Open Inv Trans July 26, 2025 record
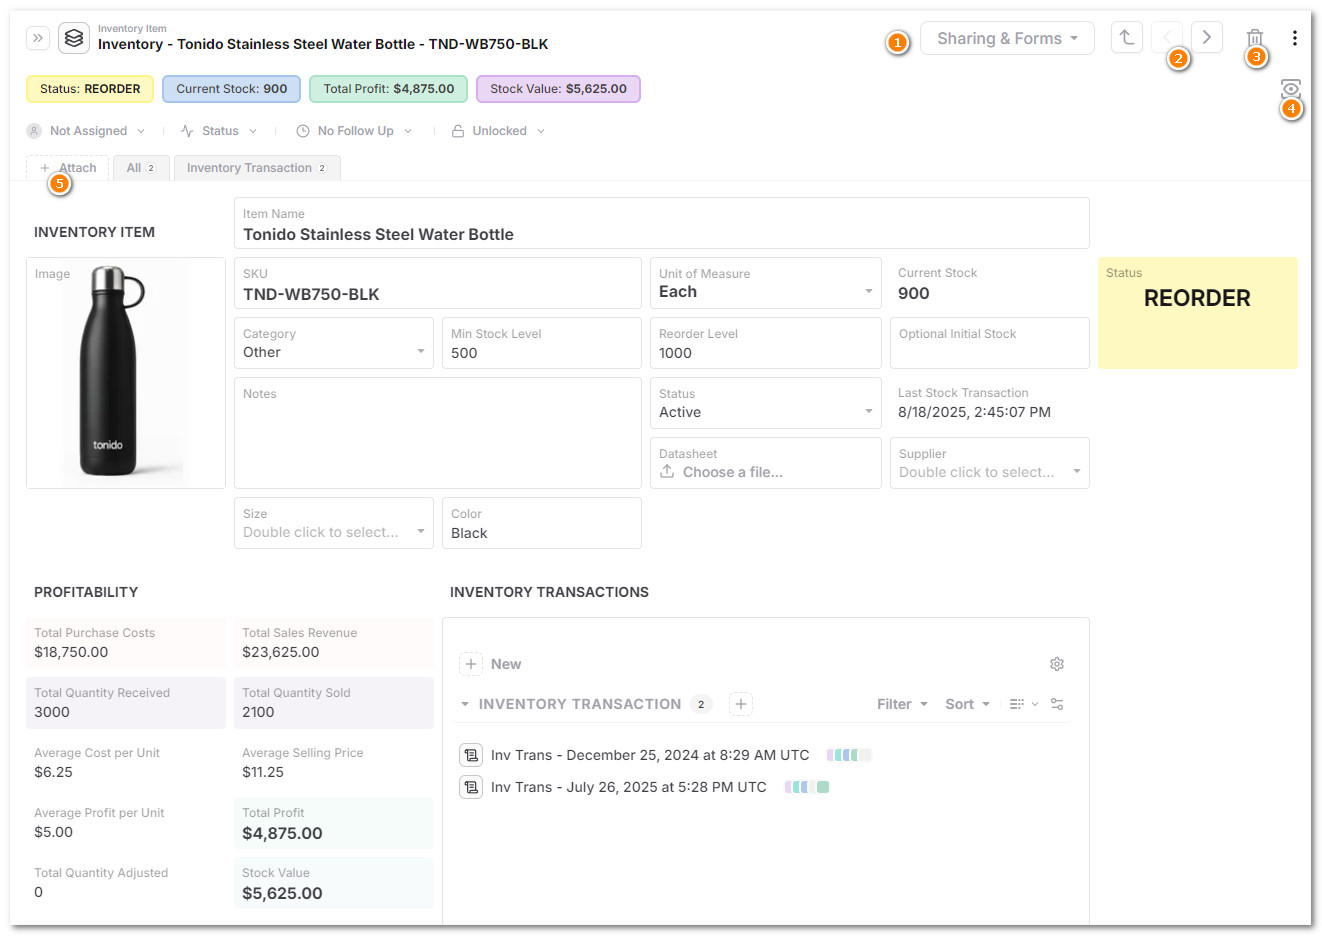Image resolution: width=1322 pixels, height=936 pixels. [629, 787]
